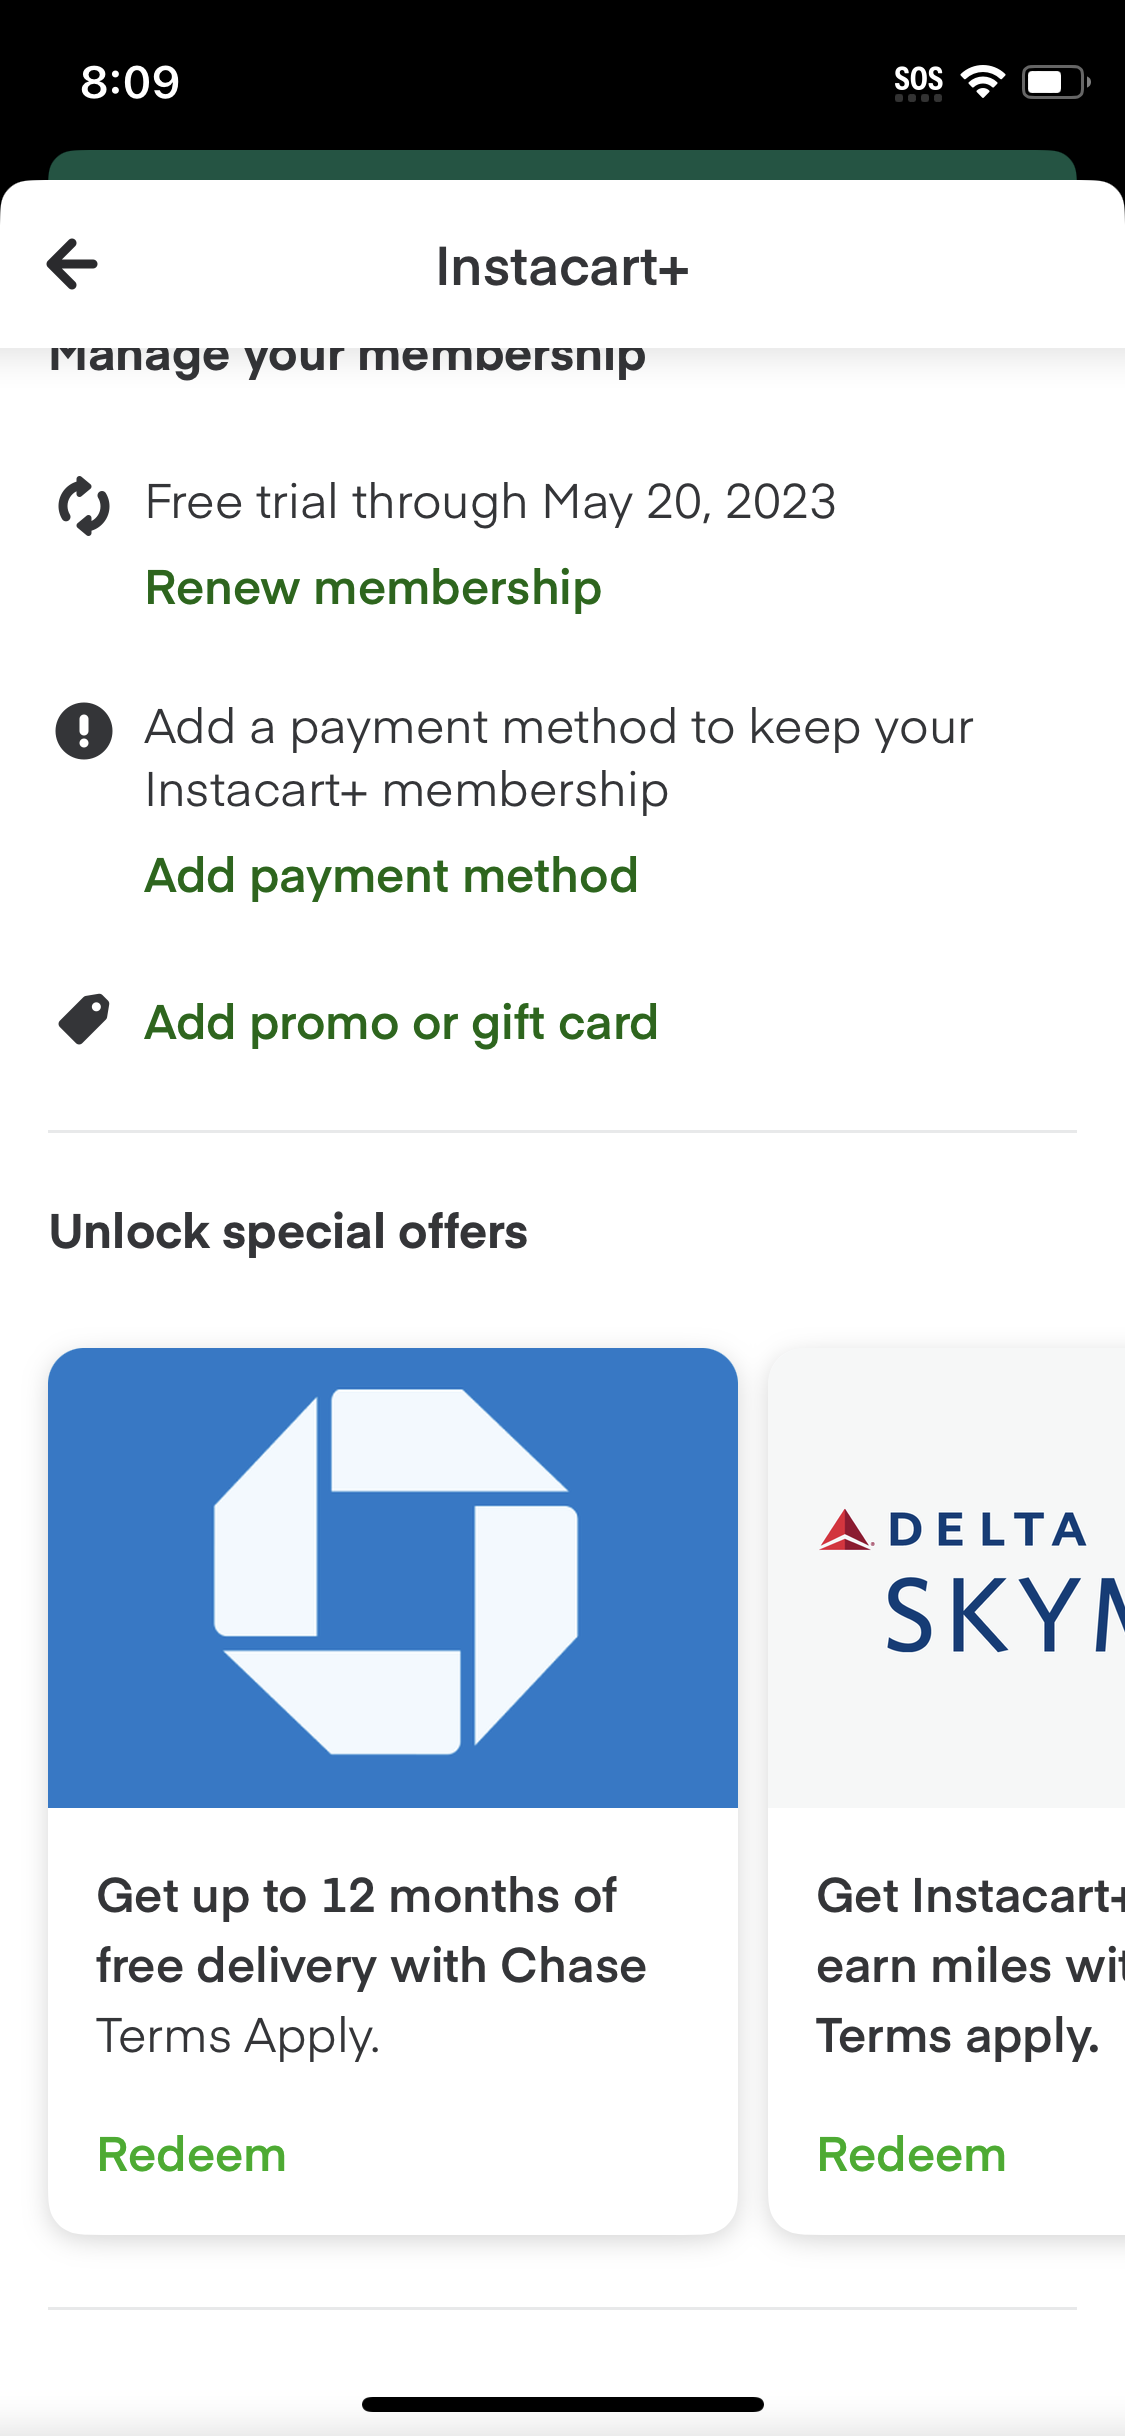Tap the Wi-Fi status icon

[982, 82]
